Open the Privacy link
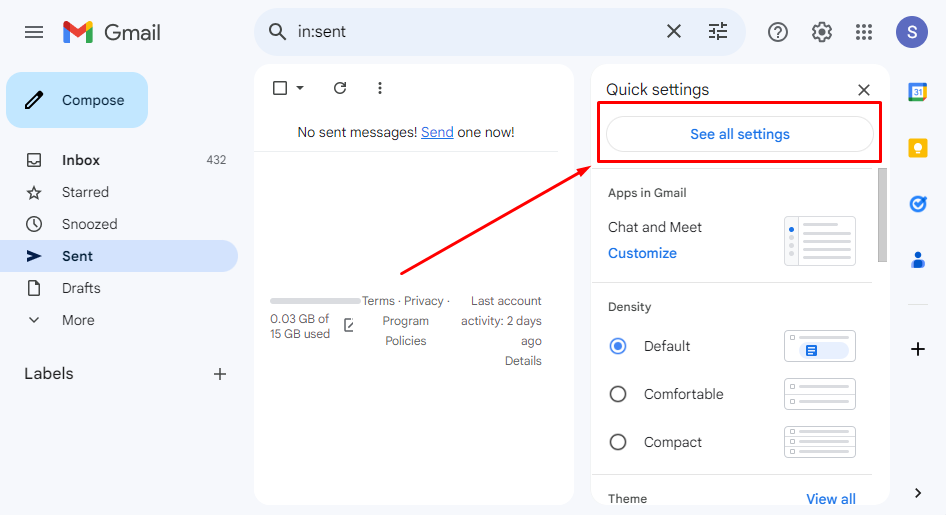Screen dimensions: 946x515 click(424, 301)
